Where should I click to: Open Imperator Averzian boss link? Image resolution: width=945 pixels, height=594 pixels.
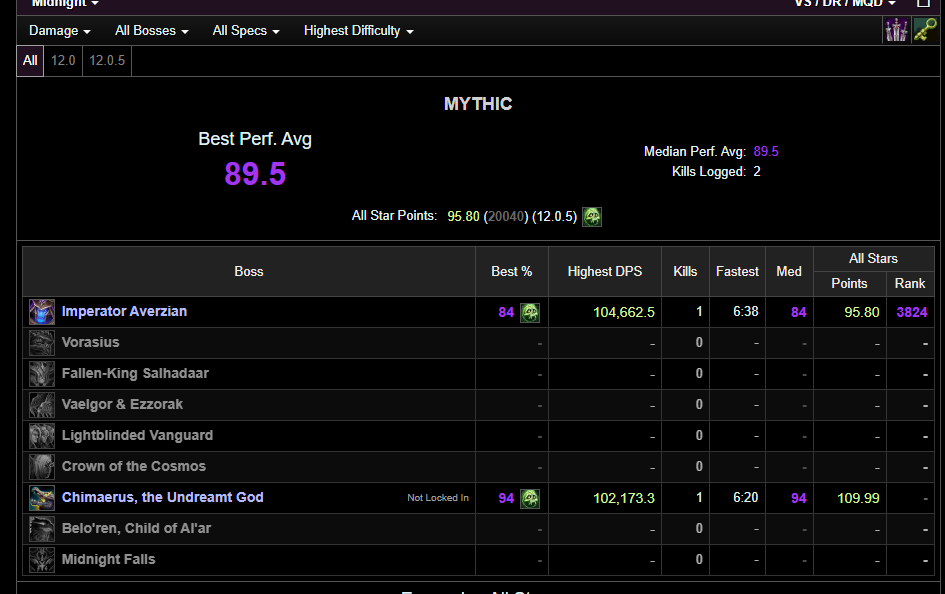point(124,311)
